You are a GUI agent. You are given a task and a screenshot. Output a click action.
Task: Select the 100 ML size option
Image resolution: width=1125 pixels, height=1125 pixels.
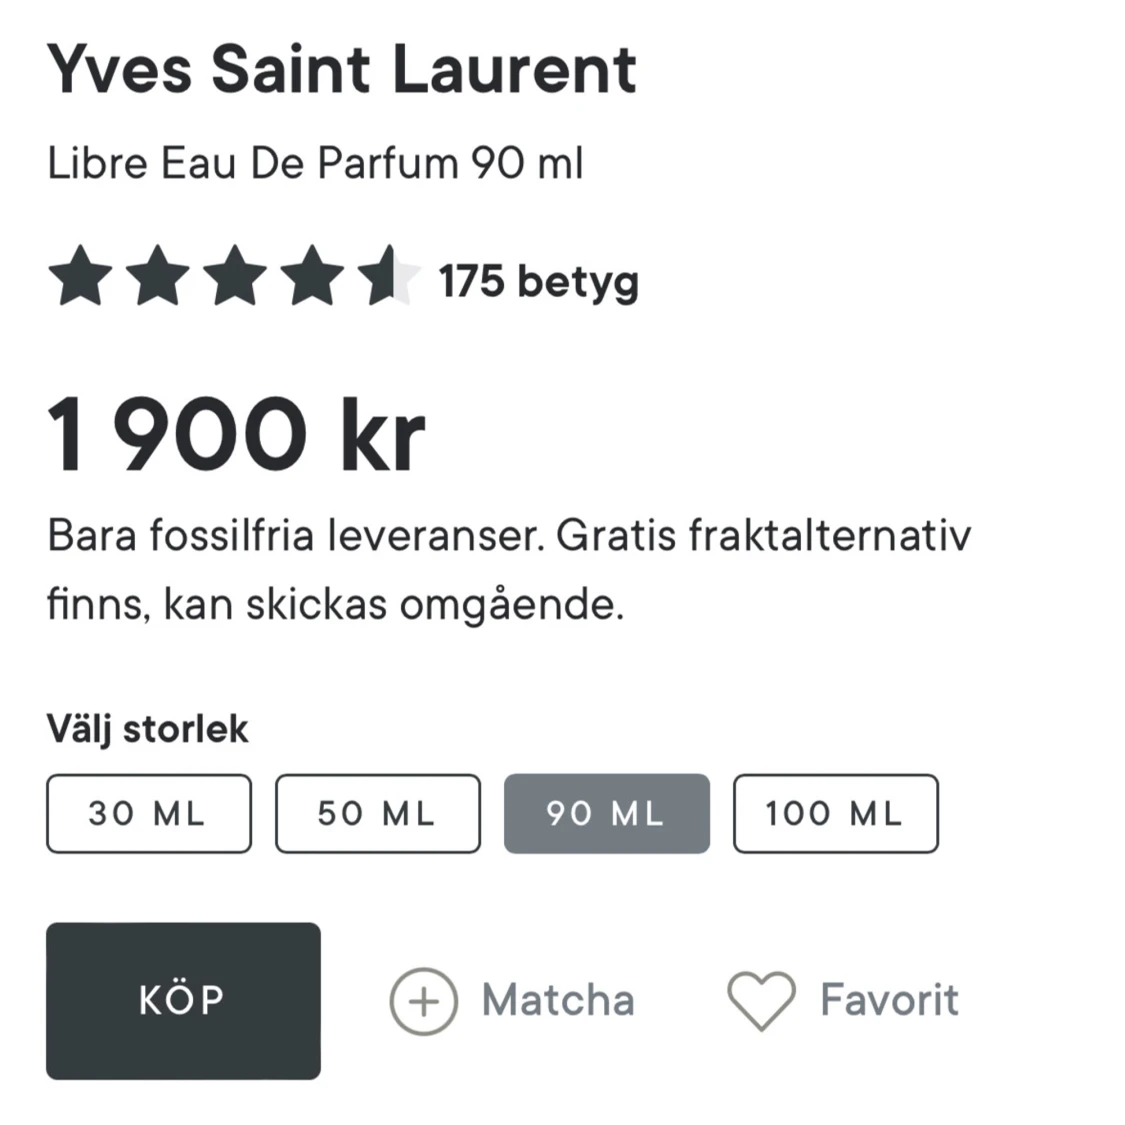tap(835, 813)
